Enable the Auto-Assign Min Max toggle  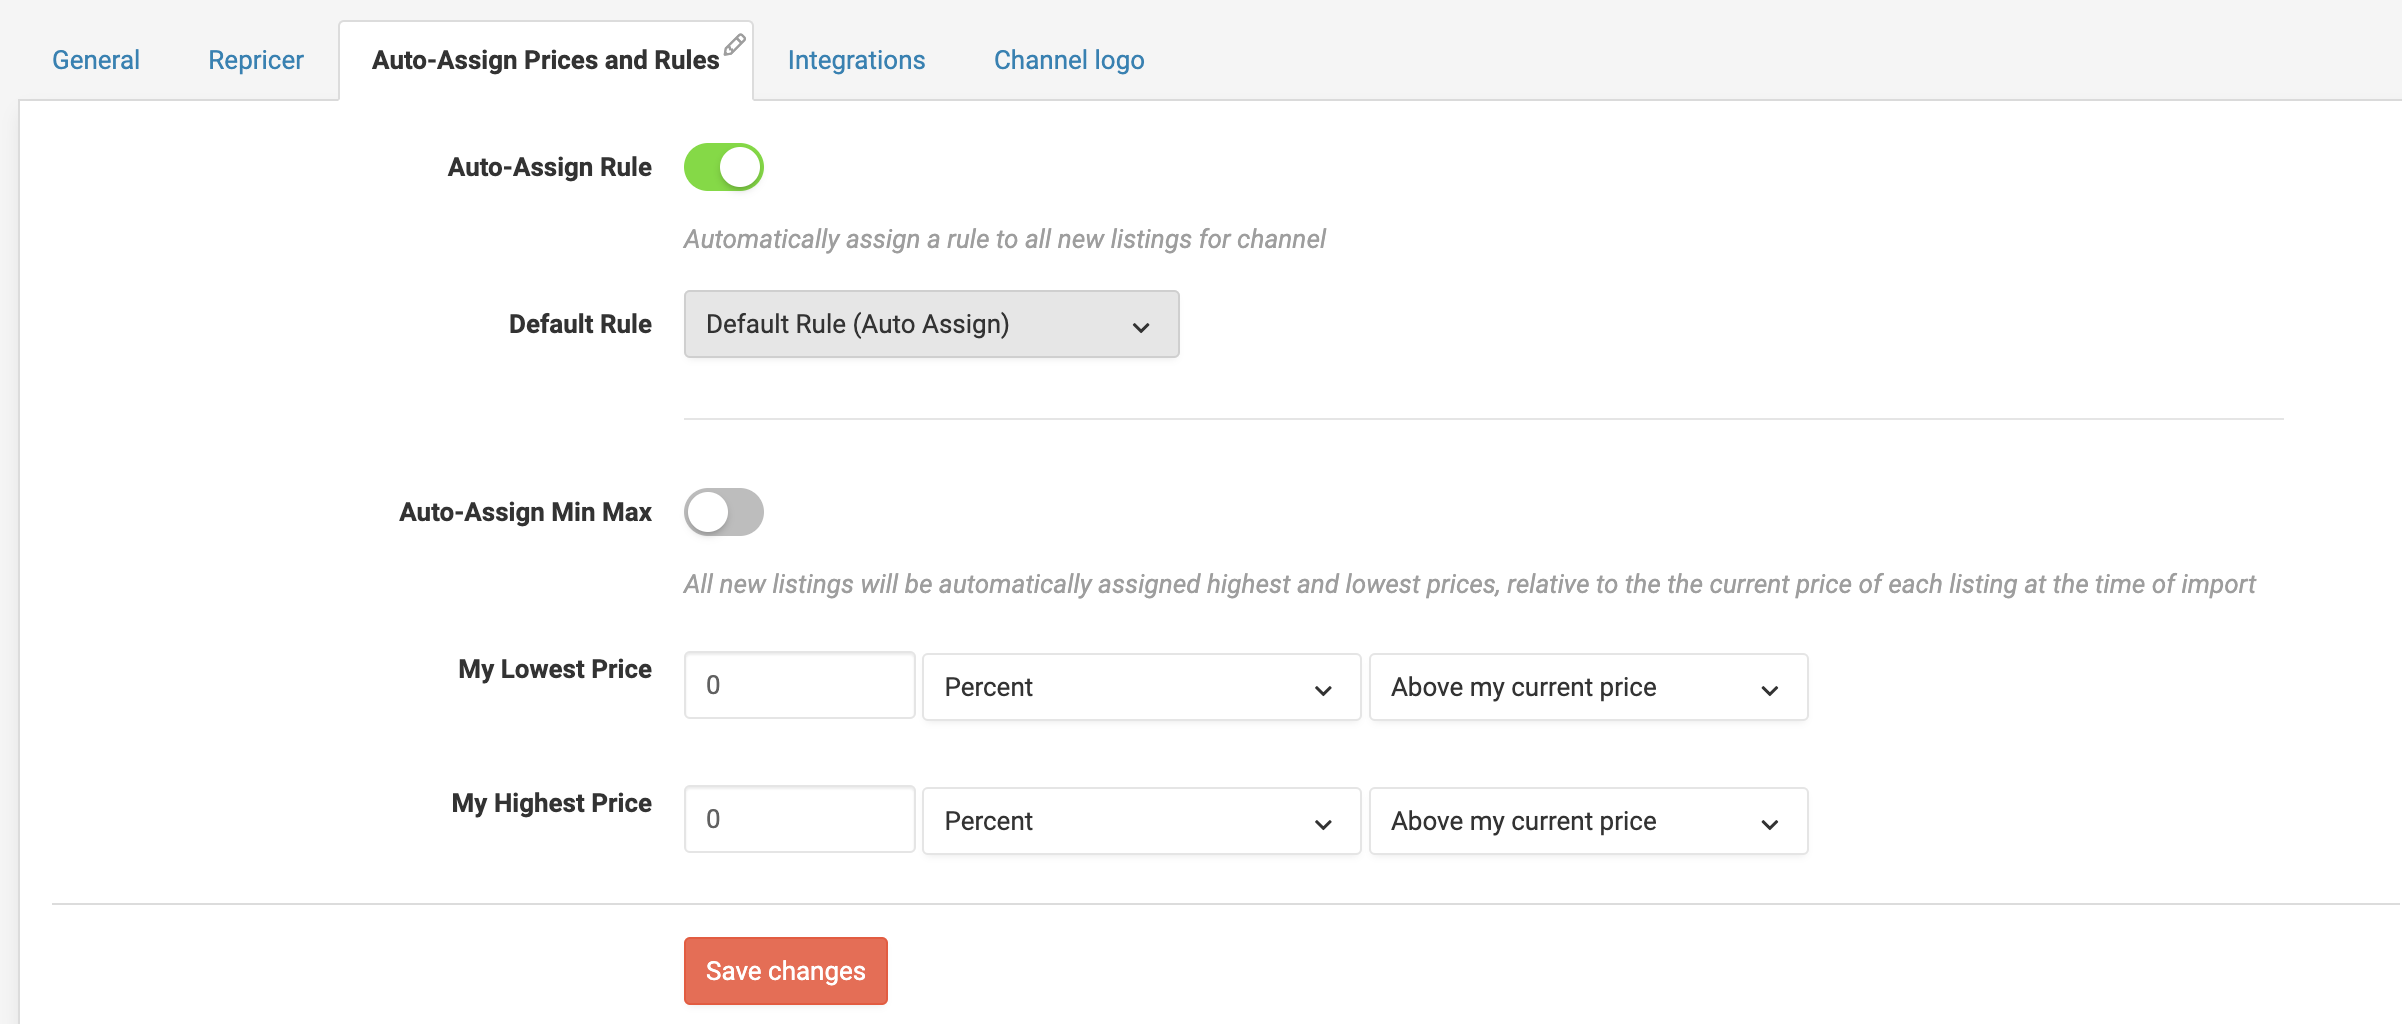click(724, 512)
